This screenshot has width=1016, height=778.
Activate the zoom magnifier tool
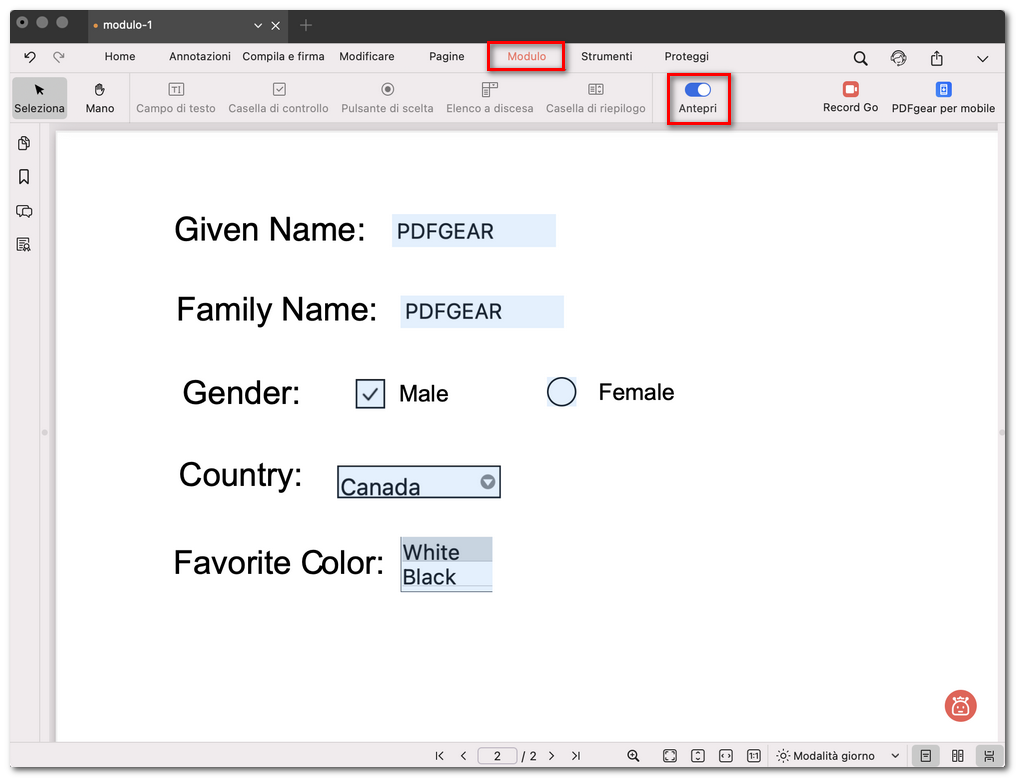click(635, 755)
